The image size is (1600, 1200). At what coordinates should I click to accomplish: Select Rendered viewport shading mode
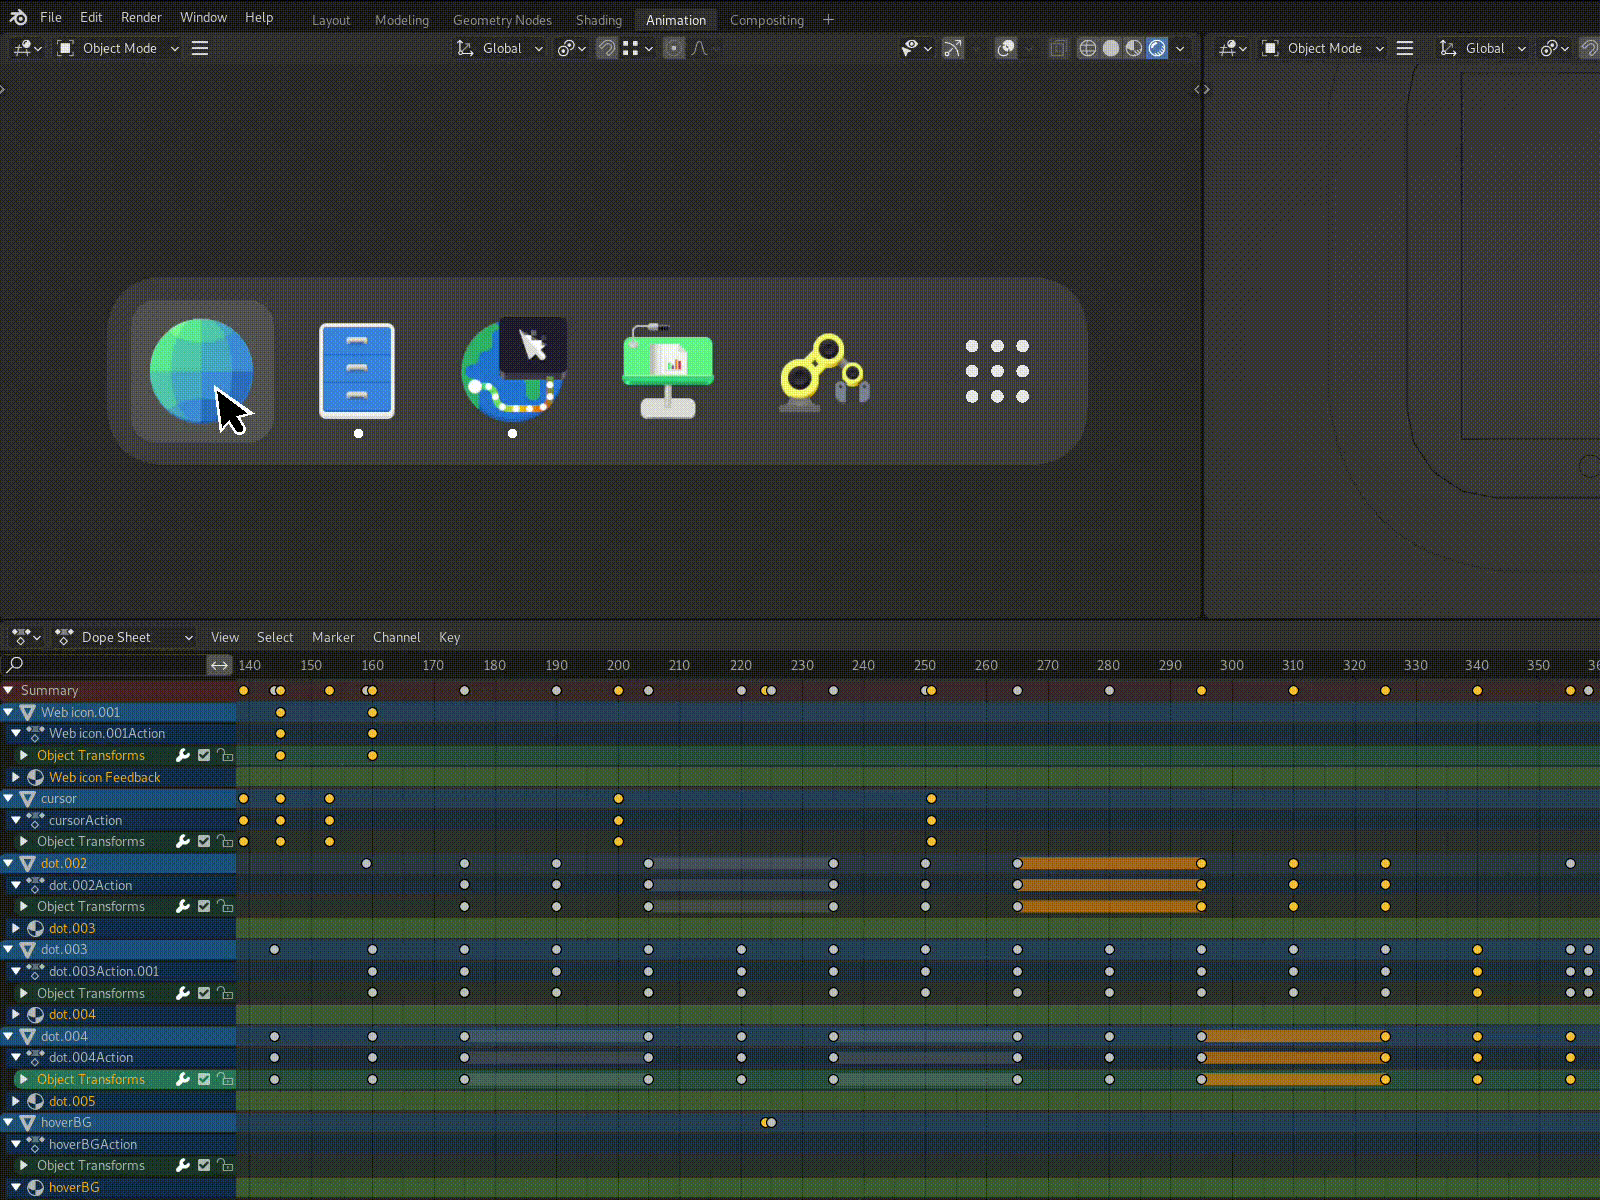1157,48
